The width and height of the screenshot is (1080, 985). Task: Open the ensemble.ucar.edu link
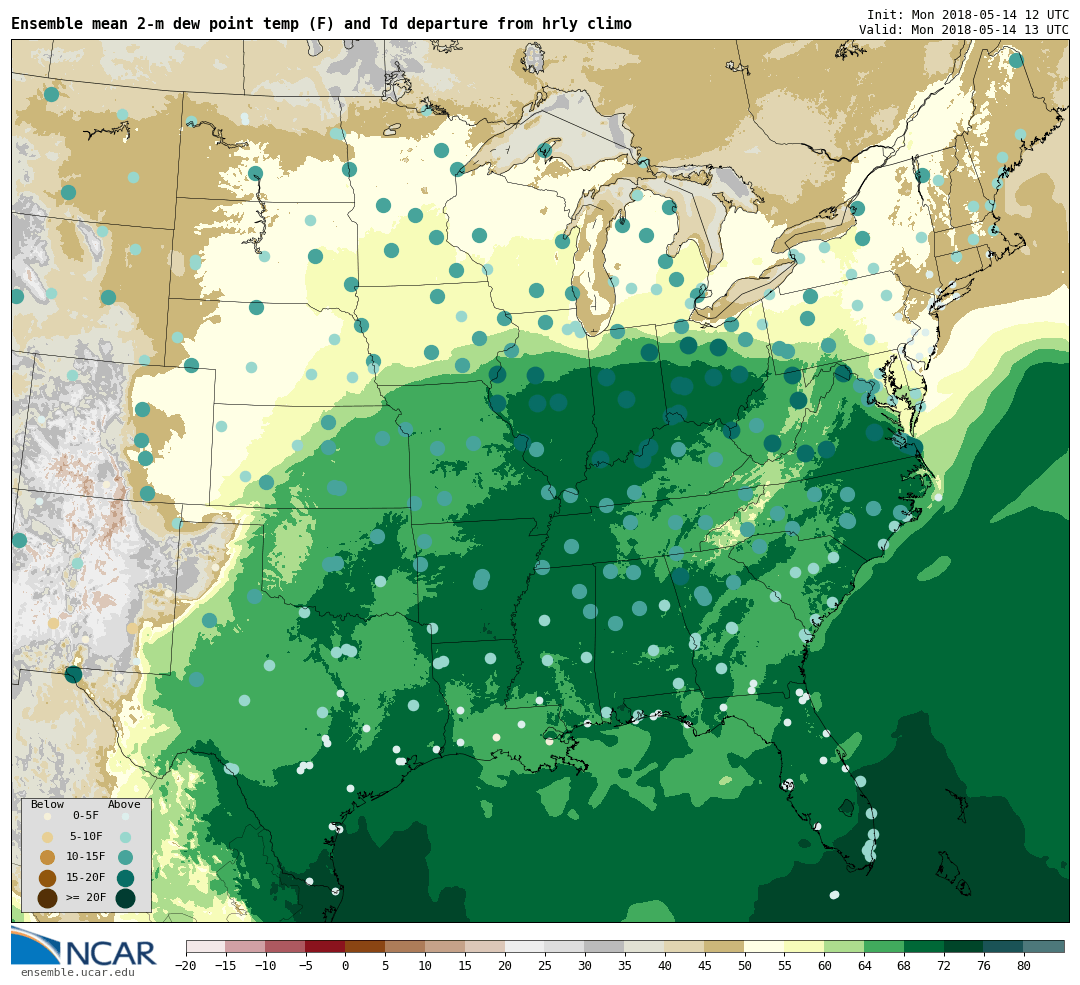(77, 973)
